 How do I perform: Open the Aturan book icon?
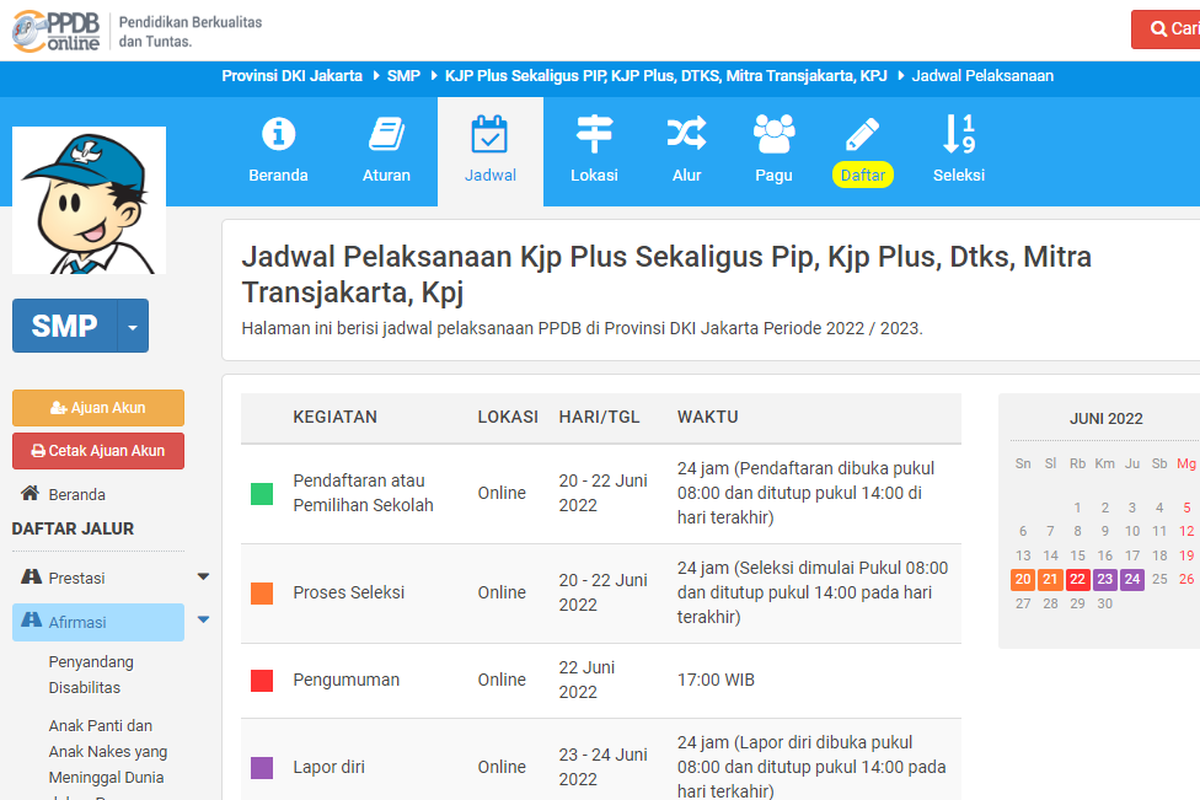386,134
